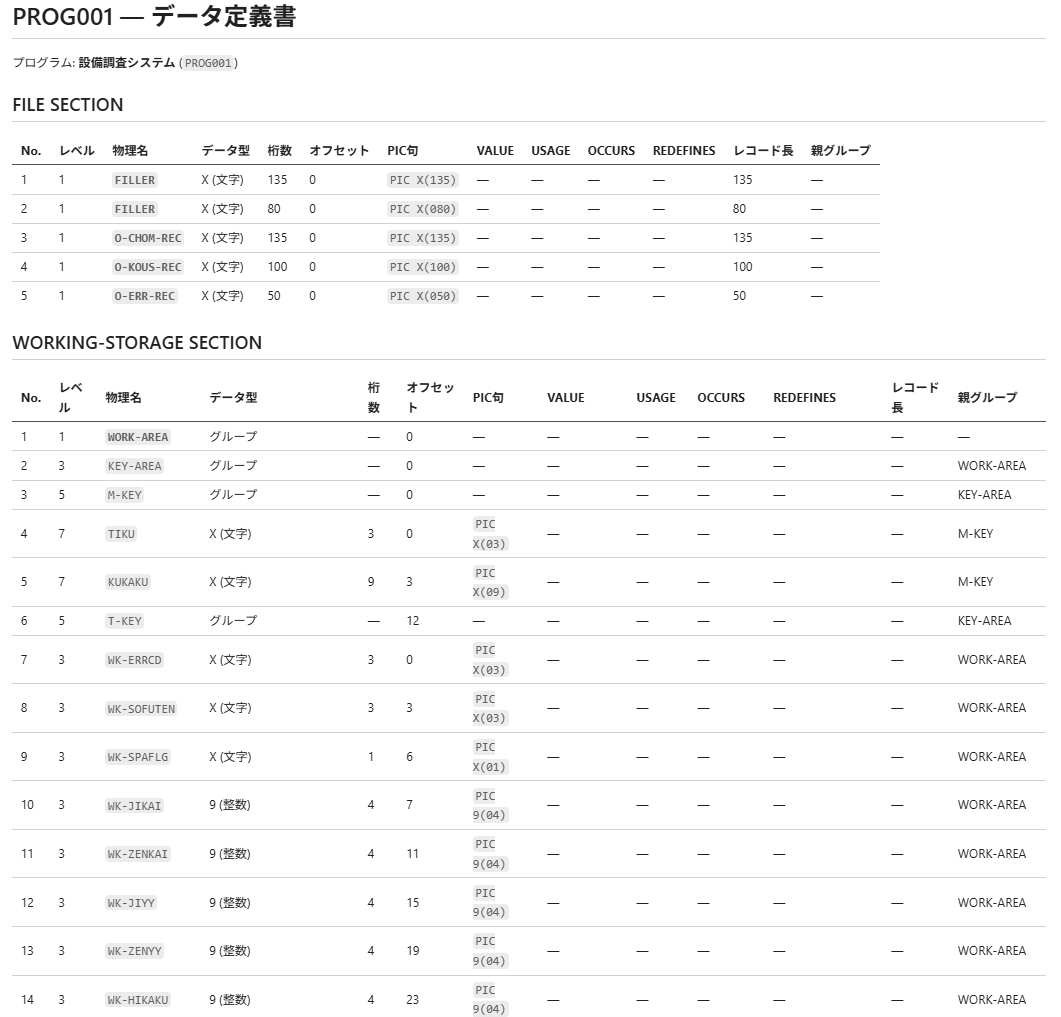Click the データ型 header in the WORKING-STORAGE table
This screenshot has width=1061, height=1017.
[233, 397]
